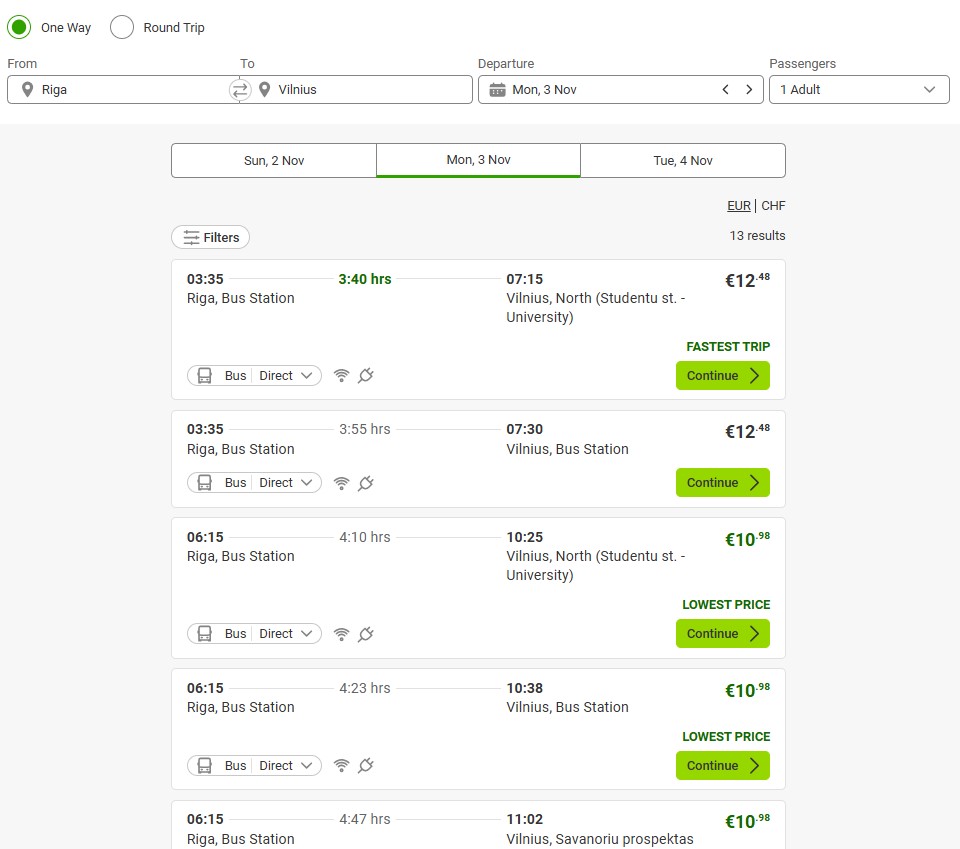Viewport: 960px width, 849px height.
Task: Switch to the Sun, 2 Nov tab
Action: coord(274,161)
